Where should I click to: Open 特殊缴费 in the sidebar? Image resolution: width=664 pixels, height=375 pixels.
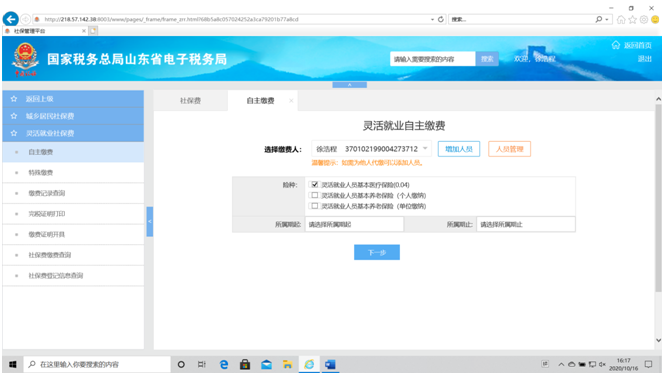pos(73,172)
